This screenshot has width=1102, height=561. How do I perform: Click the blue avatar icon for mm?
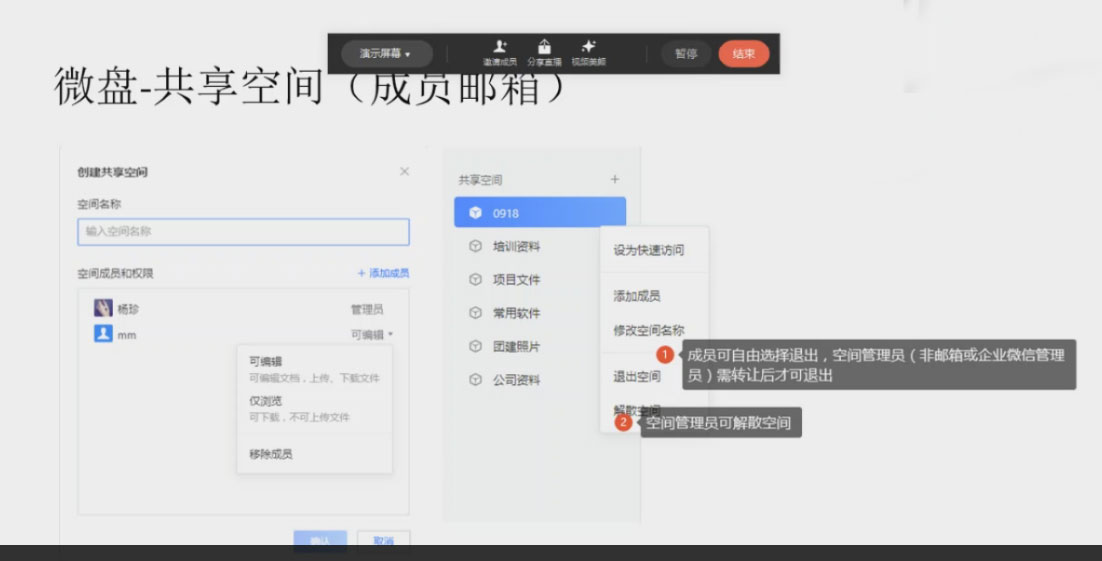click(103, 335)
